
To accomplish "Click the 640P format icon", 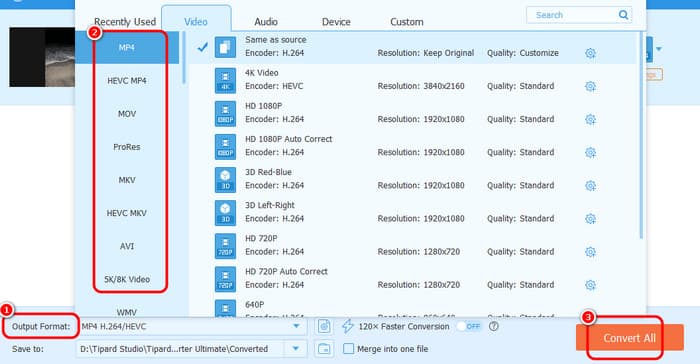I will (225, 309).
